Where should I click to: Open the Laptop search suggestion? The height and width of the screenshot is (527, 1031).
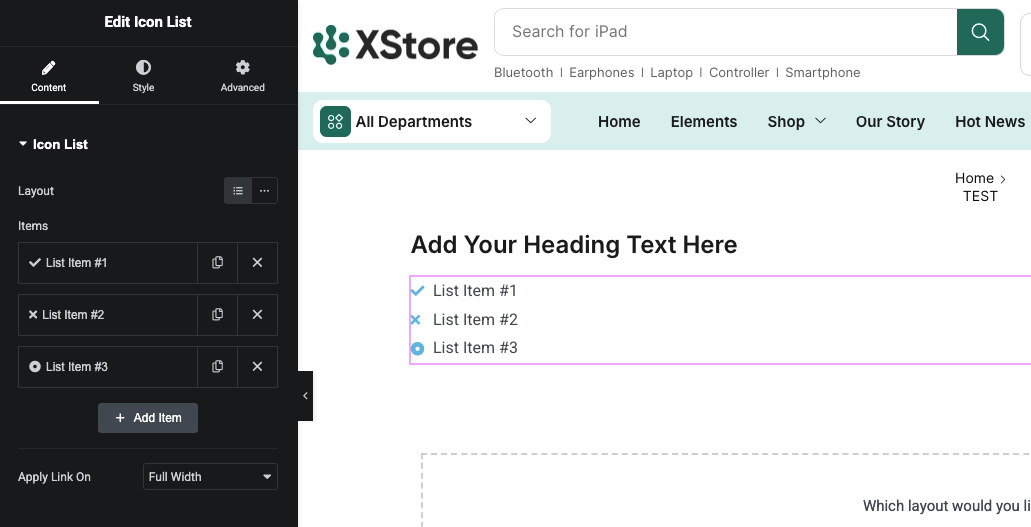(671, 72)
